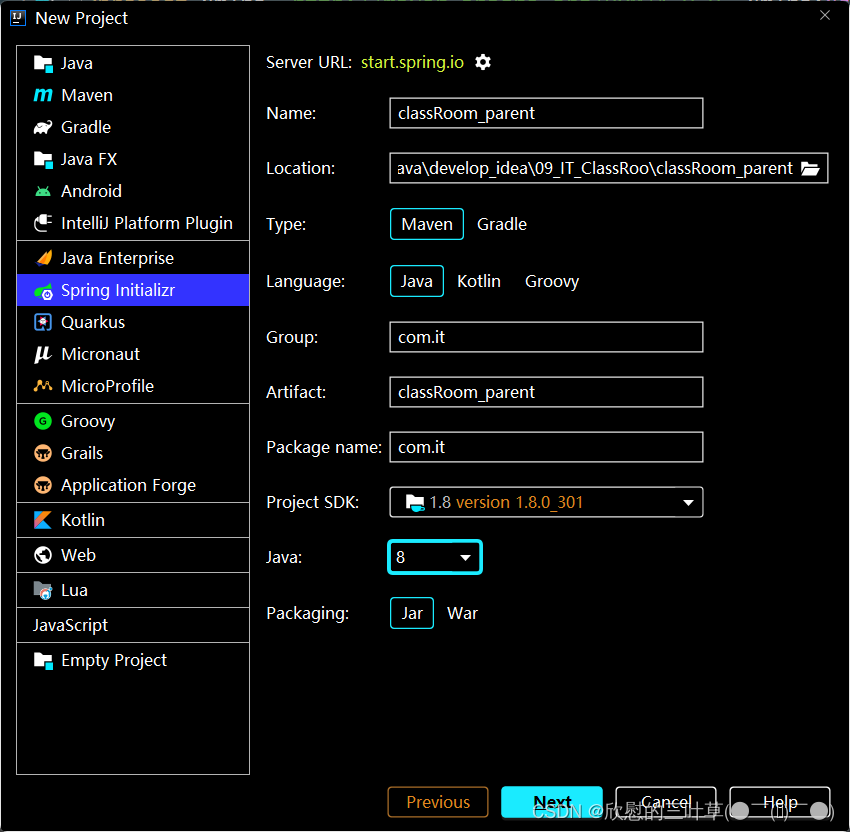Click the Java FX folder icon
Image resolution: width=850 pixels, height=832 pixels.
43,159
